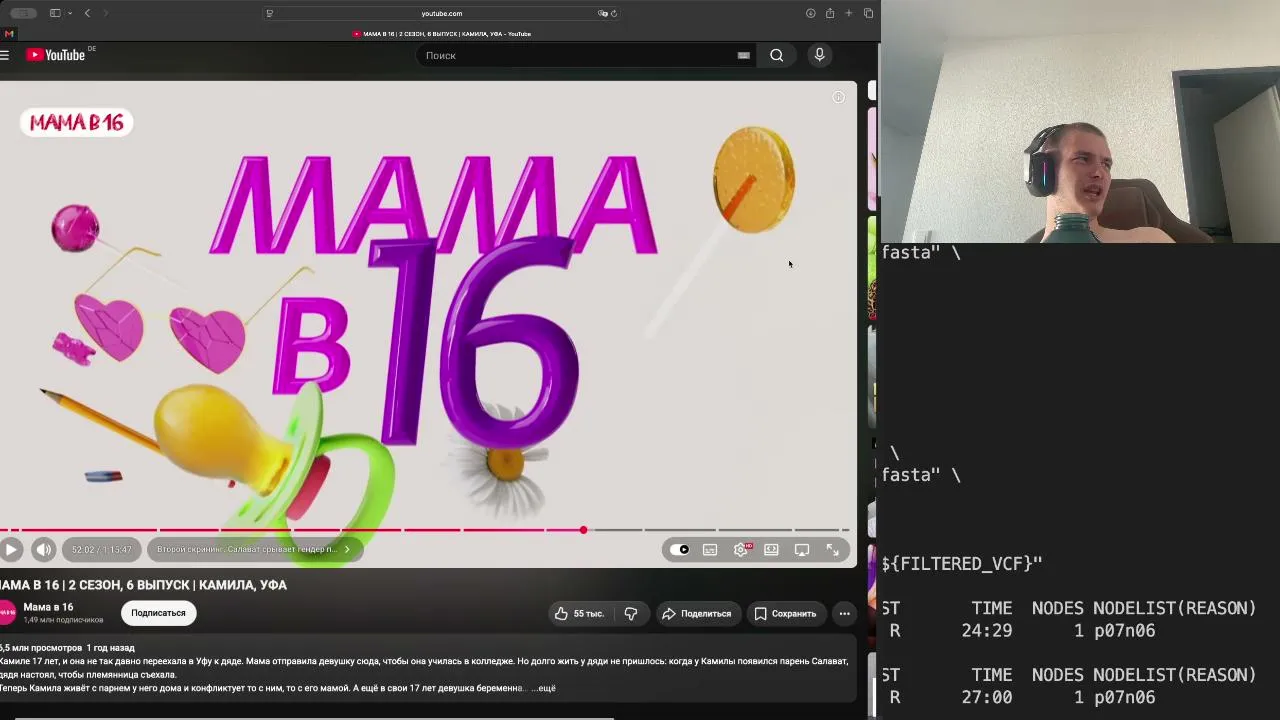Image resolution: width=1280 pixels, height=720 pixels.
Task: Click the youtube.com address bar
Action: [441, 13]
